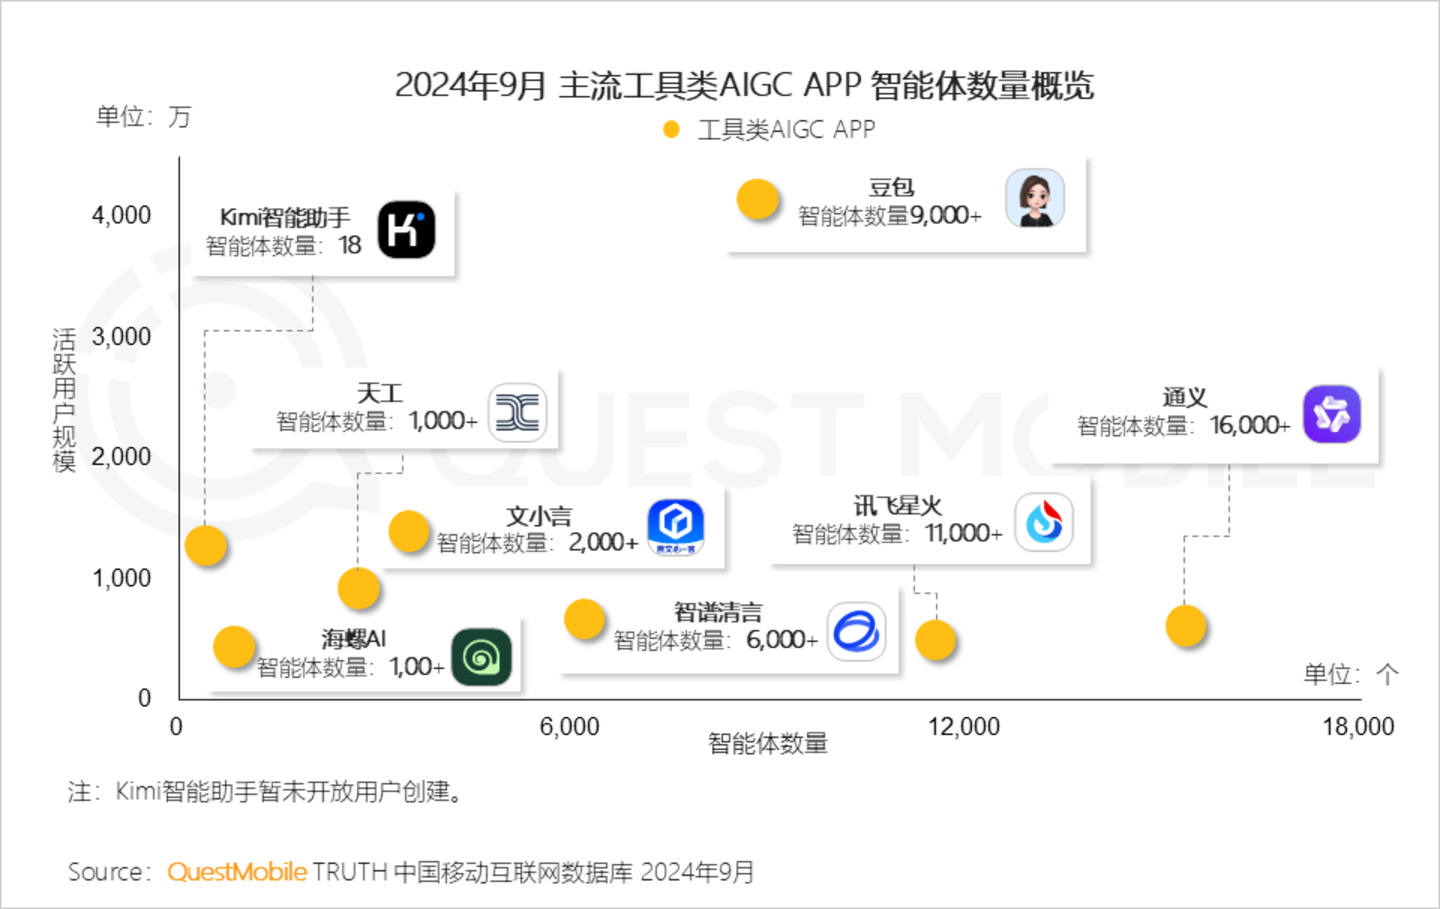This screenshot has height=909, width=1440.
Task: Click the QuestMobile source link text
Action: click(237, 872)
